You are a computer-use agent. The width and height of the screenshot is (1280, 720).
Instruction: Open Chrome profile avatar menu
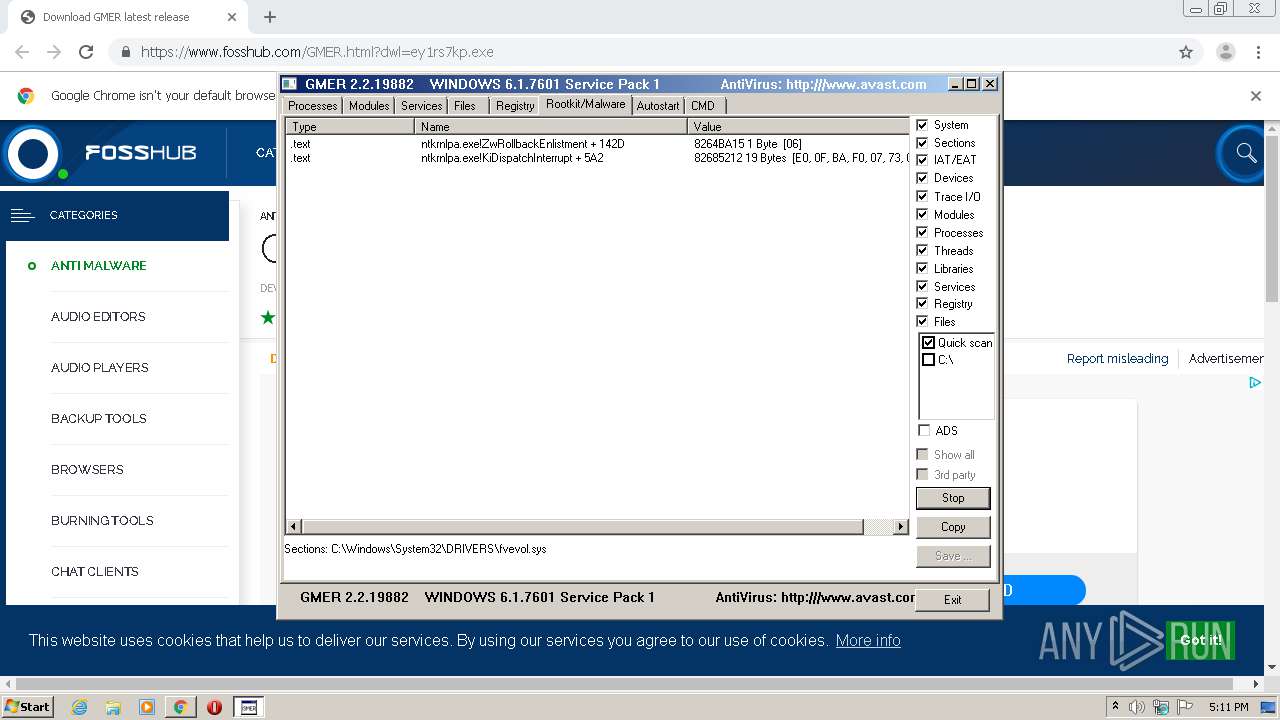point(1226,52)
